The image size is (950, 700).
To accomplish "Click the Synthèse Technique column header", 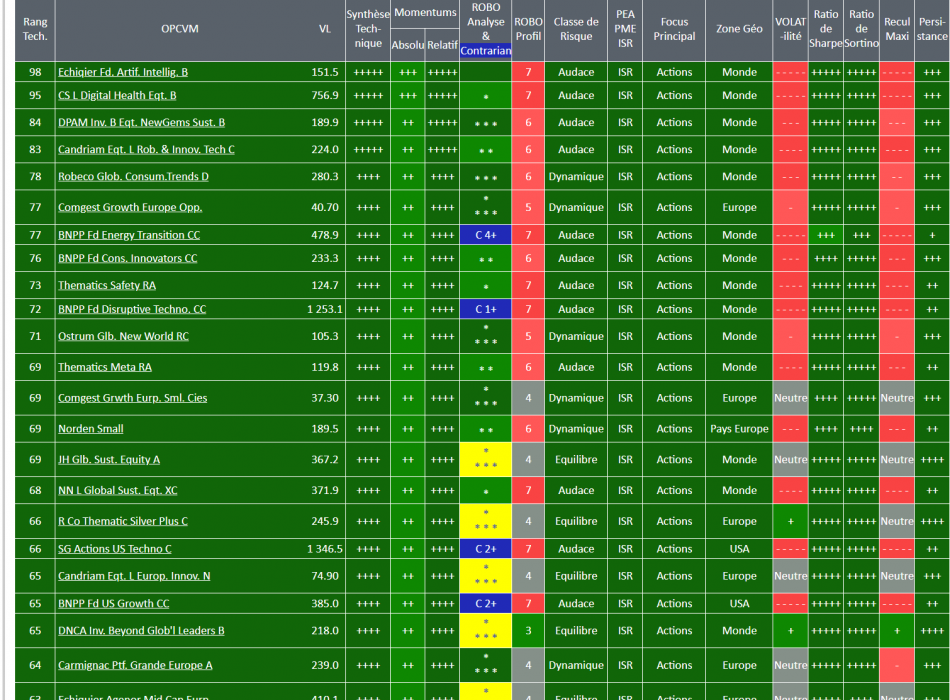I will [x=368, y=29].
